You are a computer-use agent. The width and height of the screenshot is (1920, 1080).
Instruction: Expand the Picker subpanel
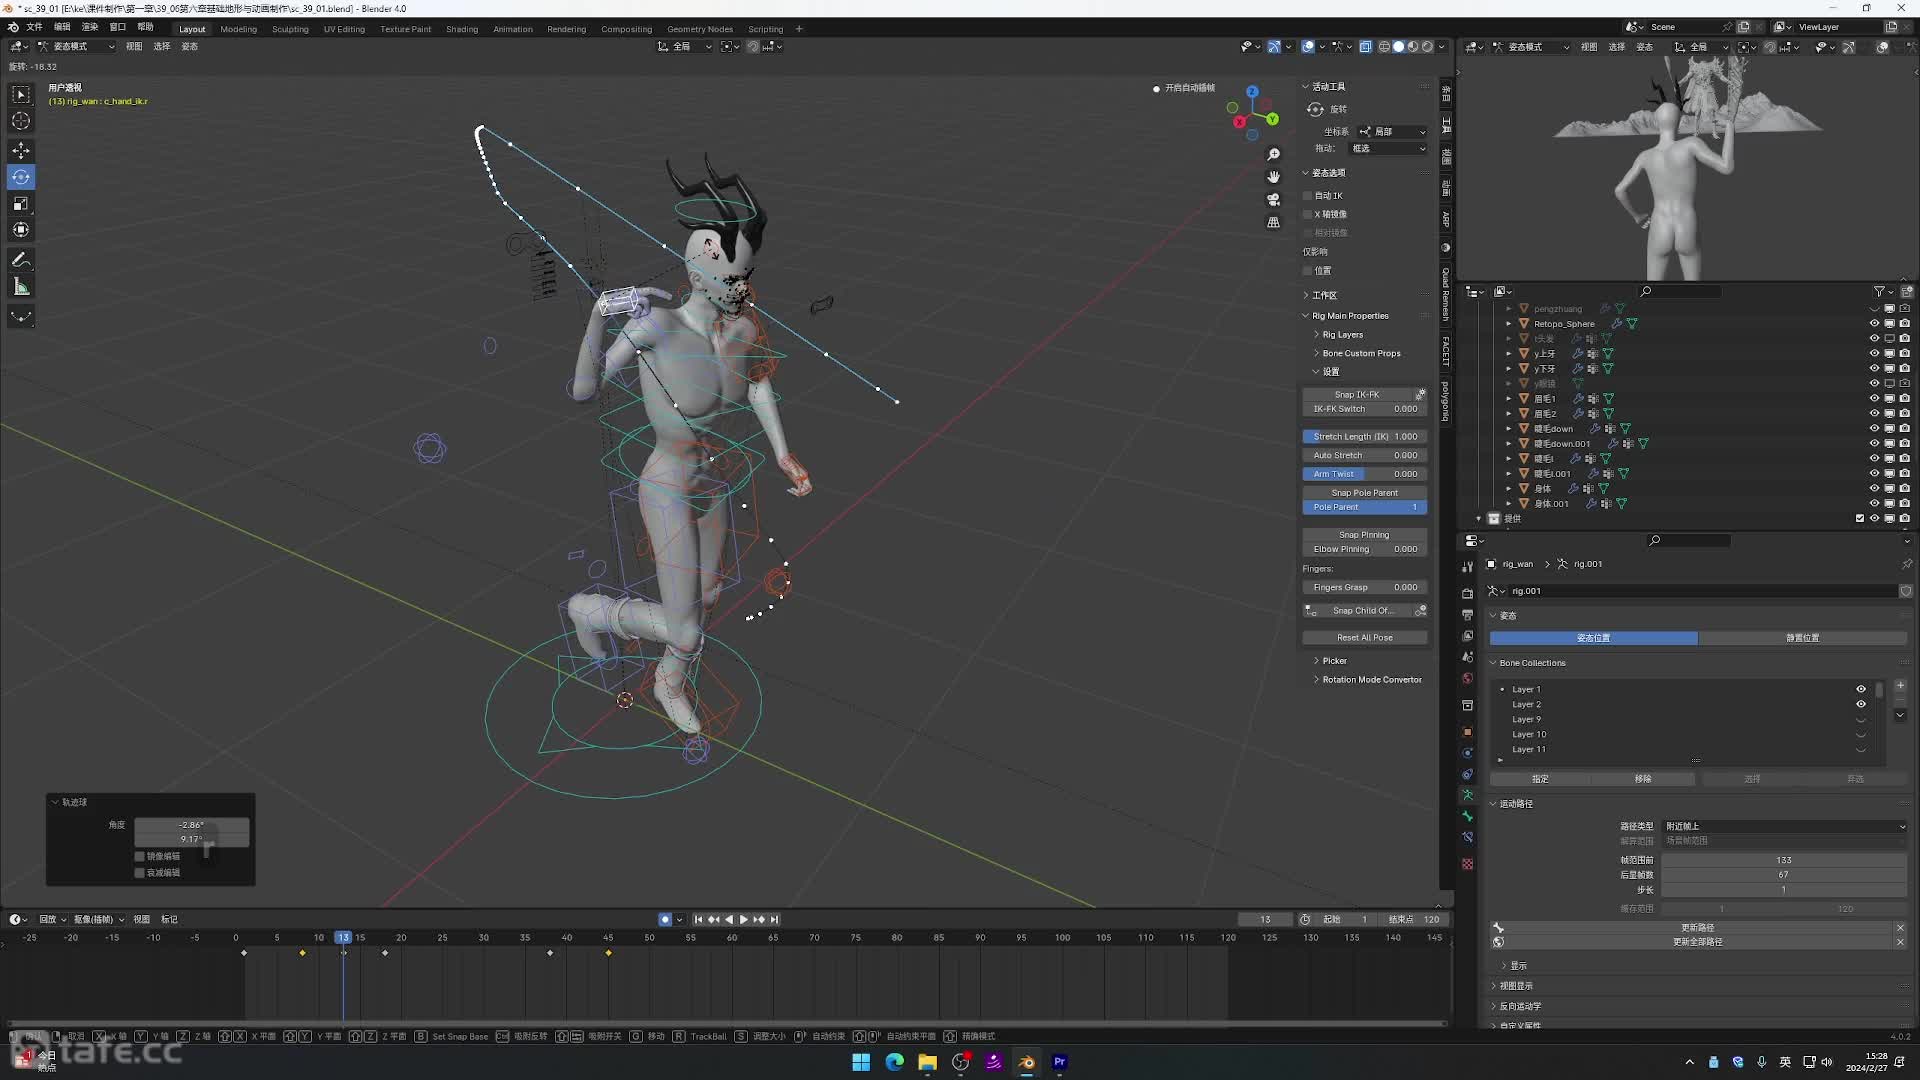[x=1334, y=661]
